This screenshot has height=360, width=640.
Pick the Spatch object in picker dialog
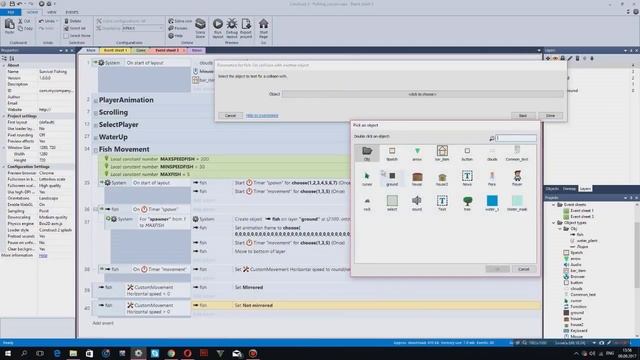[392, 153]
